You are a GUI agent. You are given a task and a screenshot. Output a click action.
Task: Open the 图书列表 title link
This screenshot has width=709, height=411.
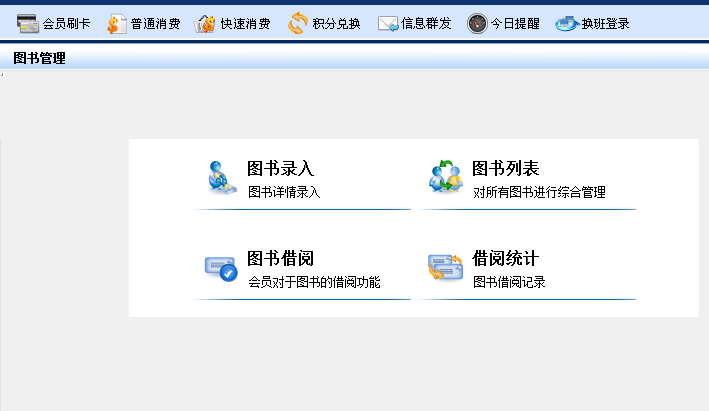(x=505, y=168)
